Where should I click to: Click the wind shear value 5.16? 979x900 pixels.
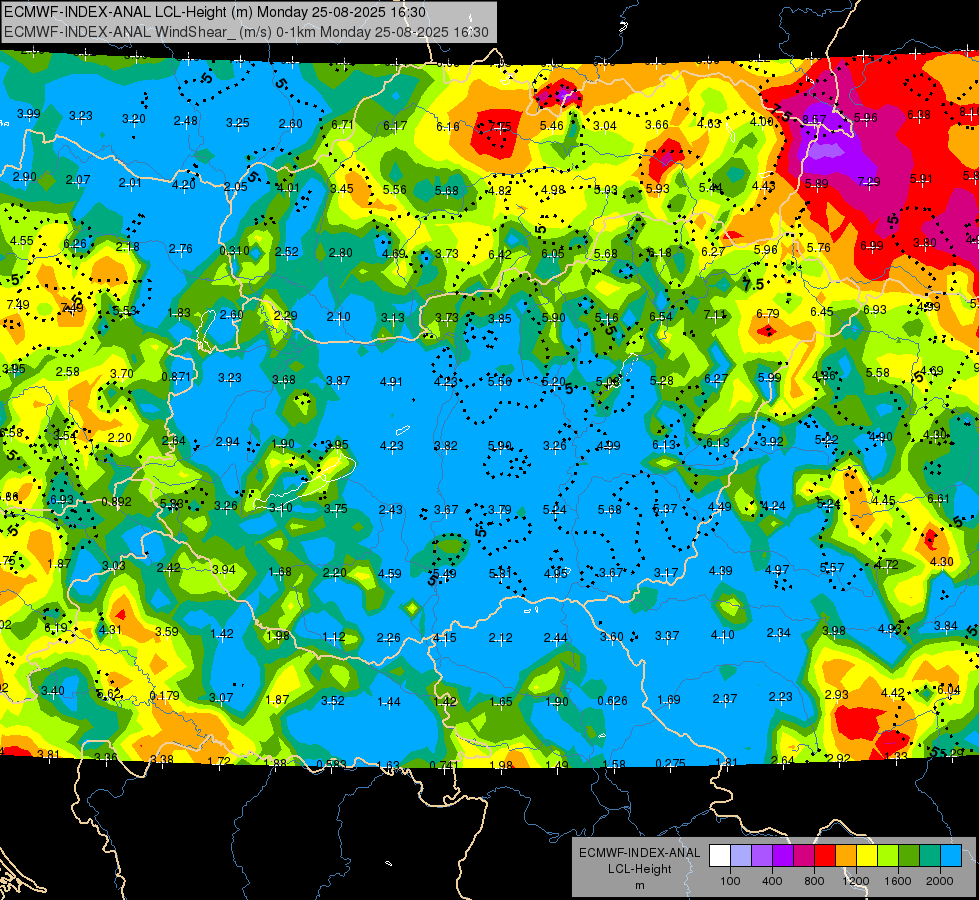point(606,318)
